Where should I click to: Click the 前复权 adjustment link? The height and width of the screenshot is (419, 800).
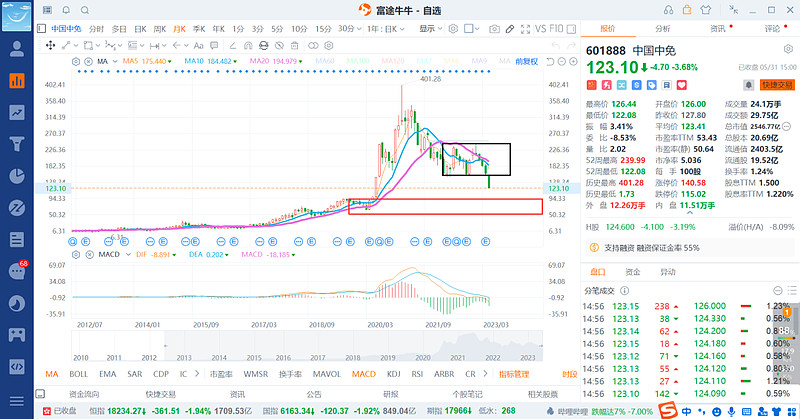click(527, 61)
